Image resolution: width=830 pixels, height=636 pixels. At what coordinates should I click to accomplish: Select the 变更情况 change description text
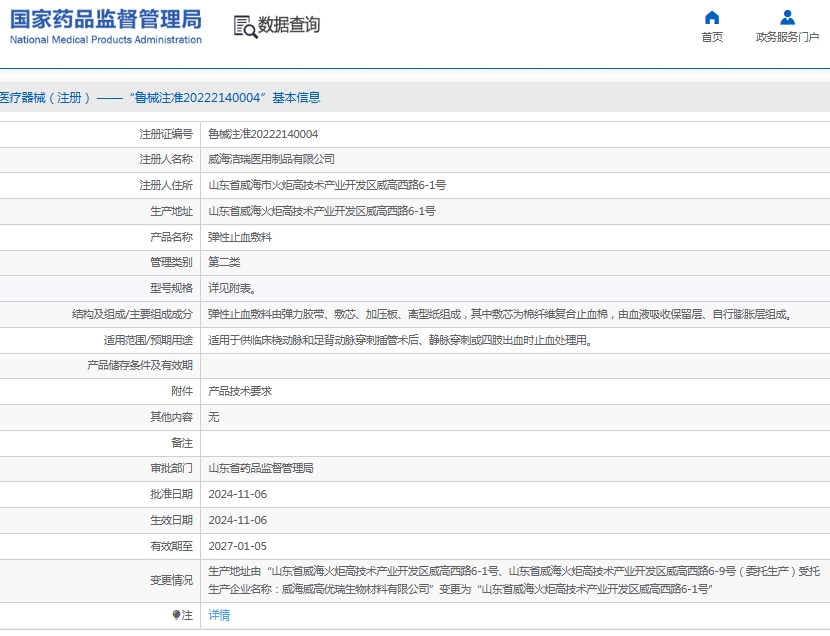point(514,580)
